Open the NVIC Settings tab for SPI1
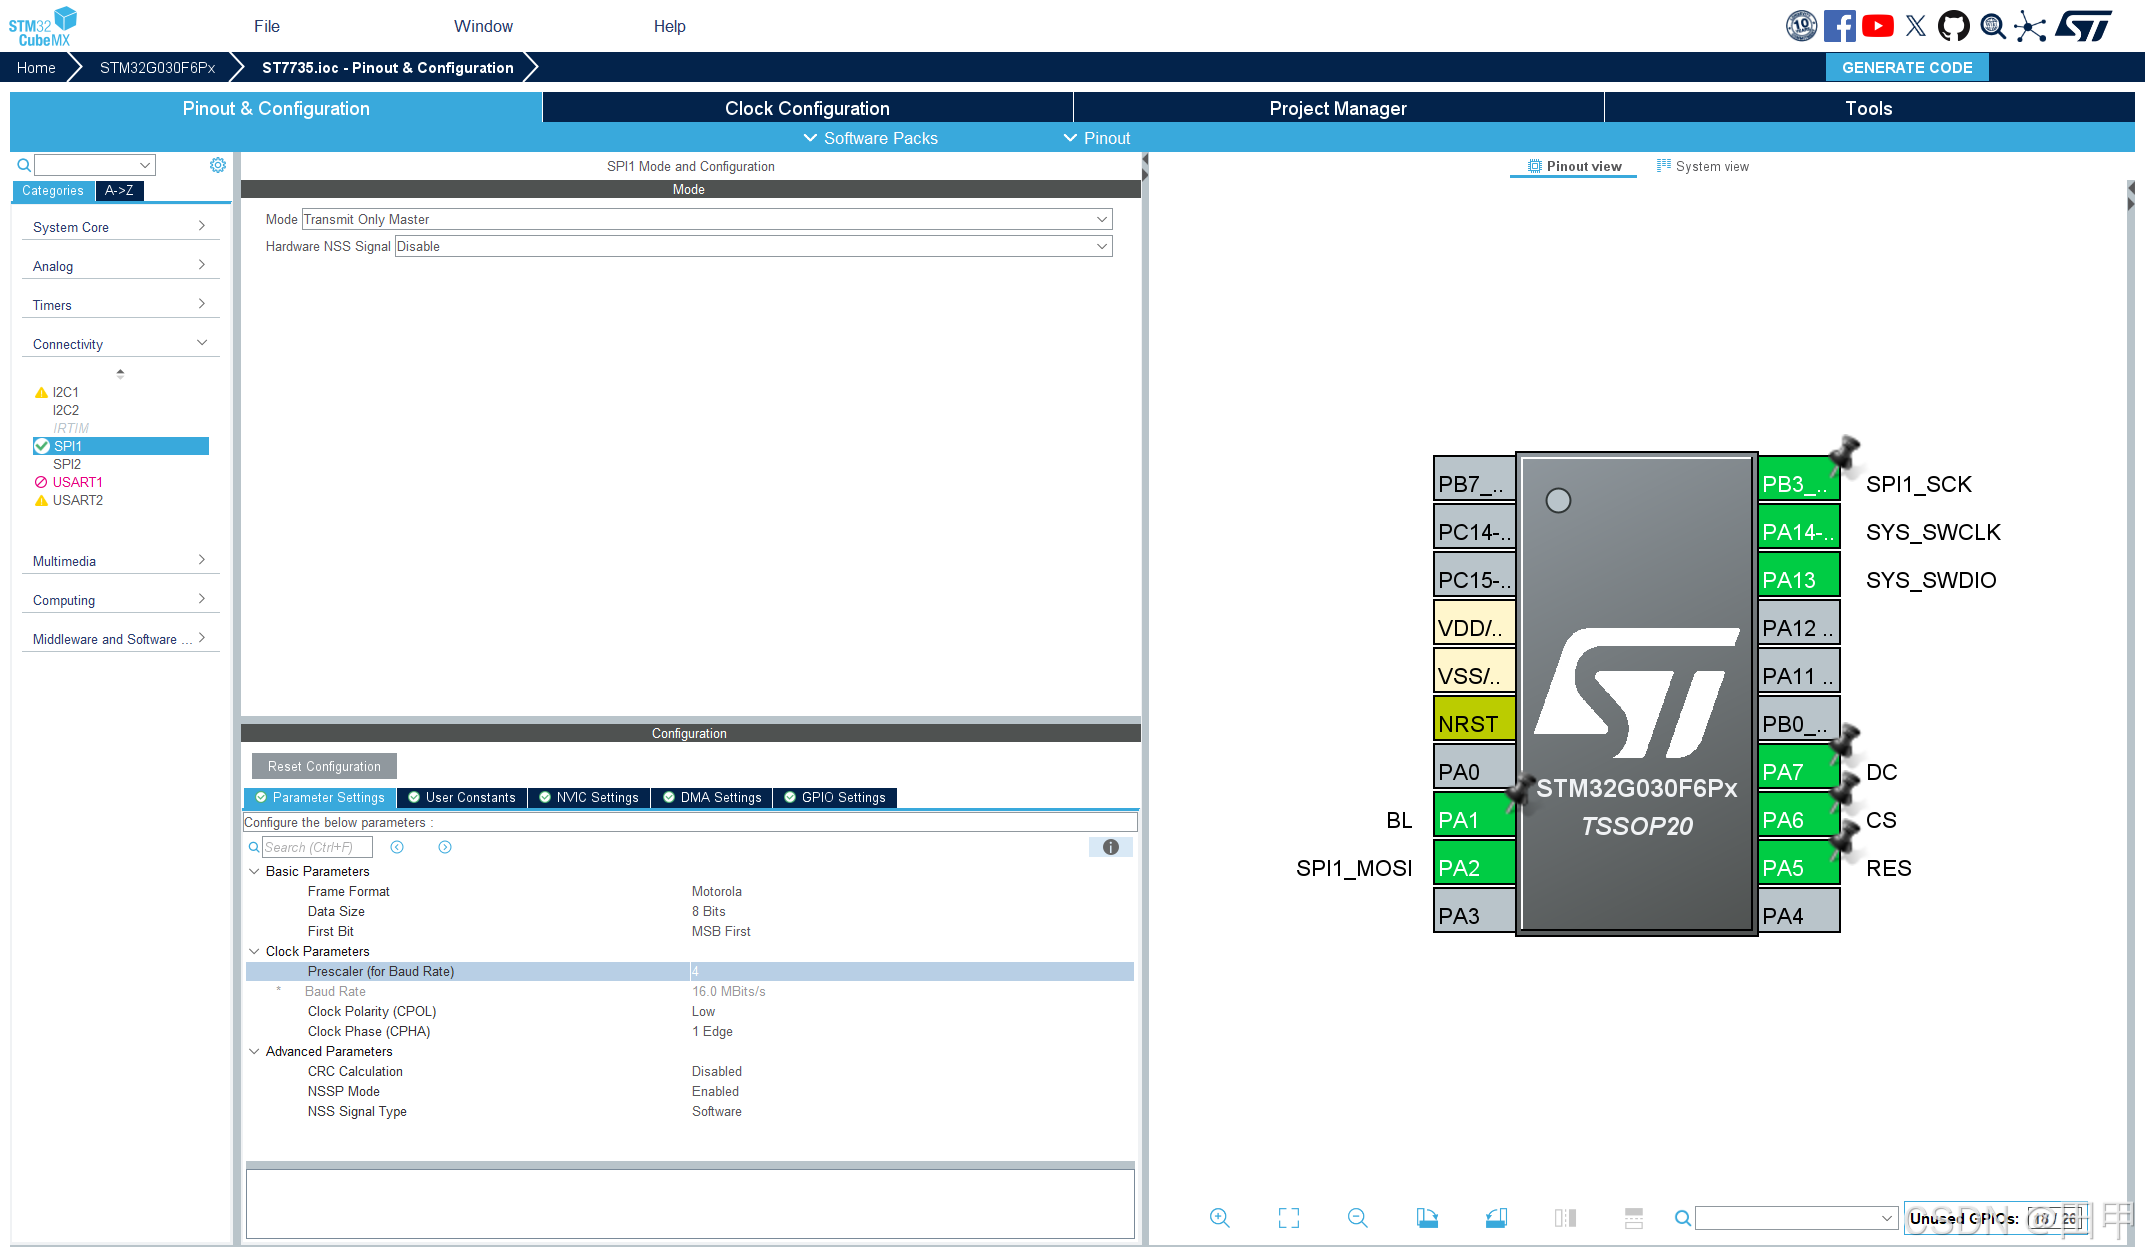The image size is (2145, 1257). tap(589, 797)
